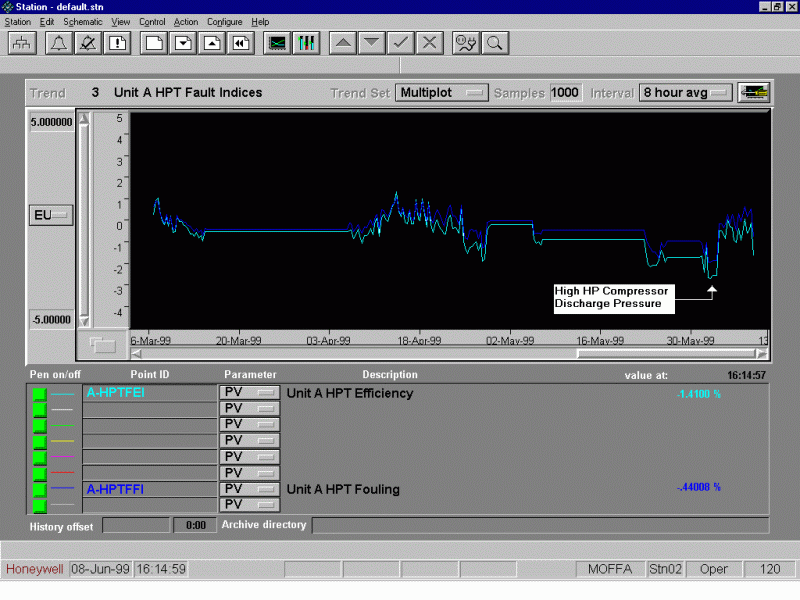Open the Schematic menu
800x600 pixels.
coord(83,21)
